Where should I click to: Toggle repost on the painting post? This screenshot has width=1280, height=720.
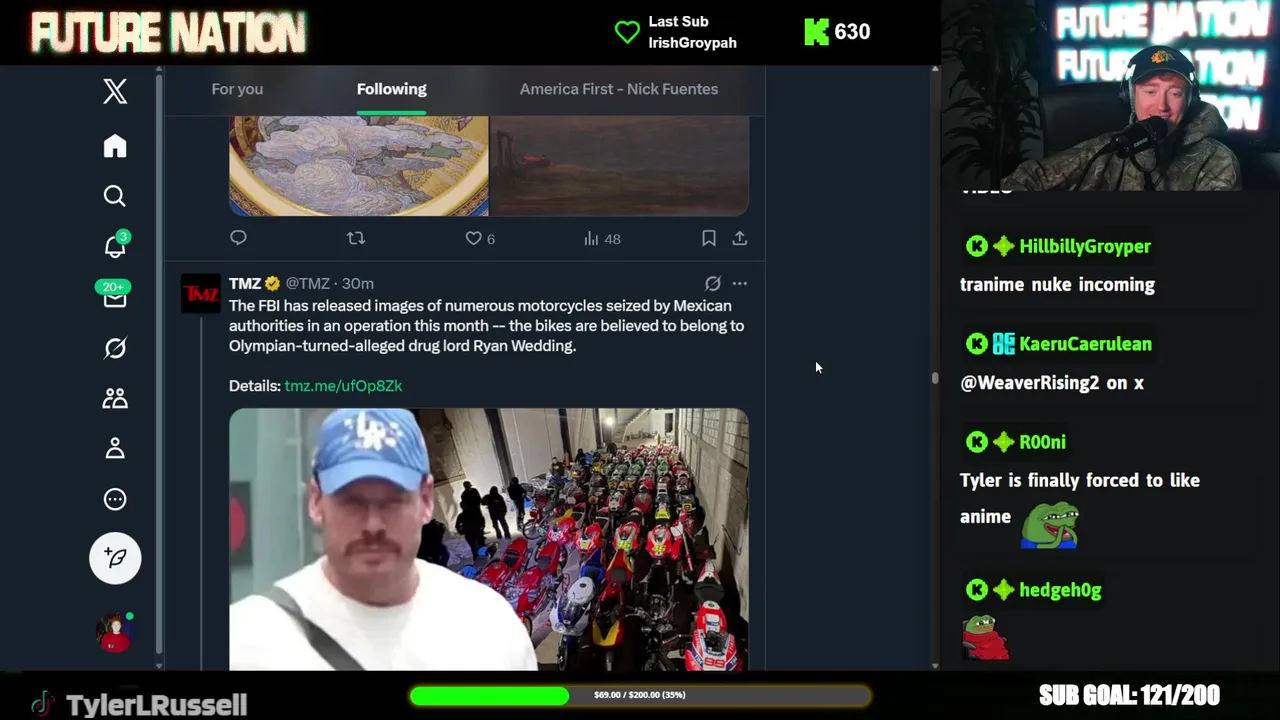(356, 238)
